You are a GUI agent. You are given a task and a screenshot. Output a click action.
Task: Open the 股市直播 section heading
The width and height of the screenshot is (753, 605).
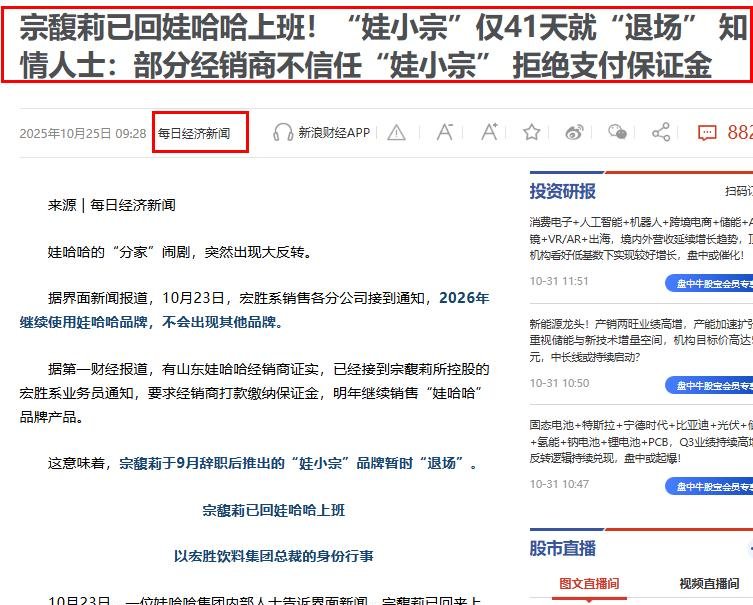(562, 548)
